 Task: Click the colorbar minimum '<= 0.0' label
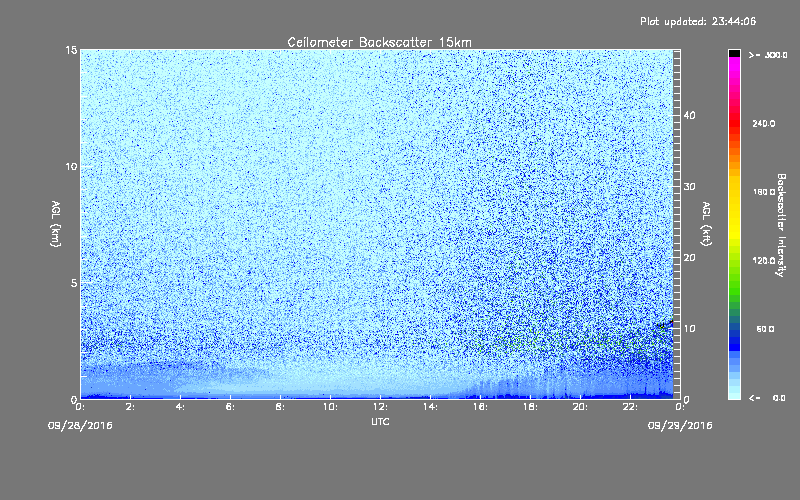[767, 398]
